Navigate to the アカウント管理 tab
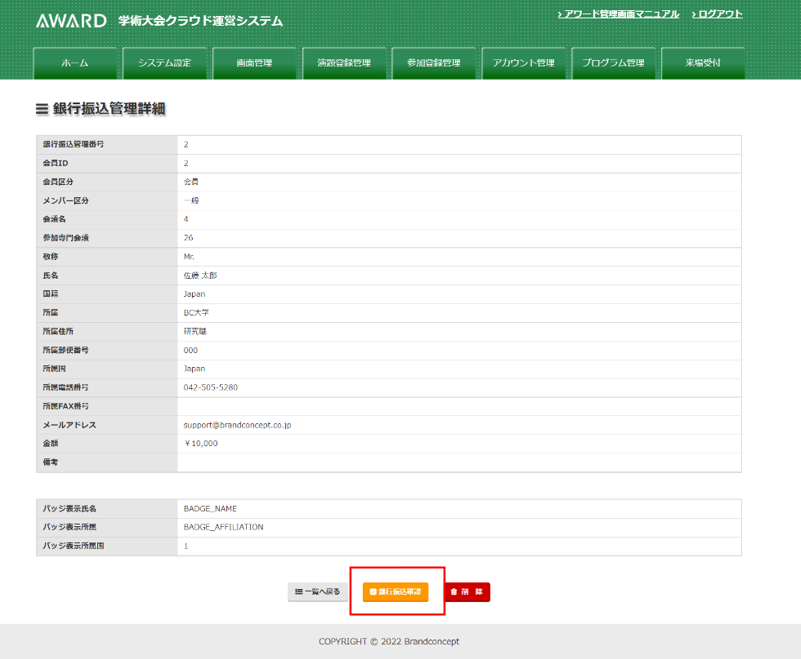 click(524, 63)
